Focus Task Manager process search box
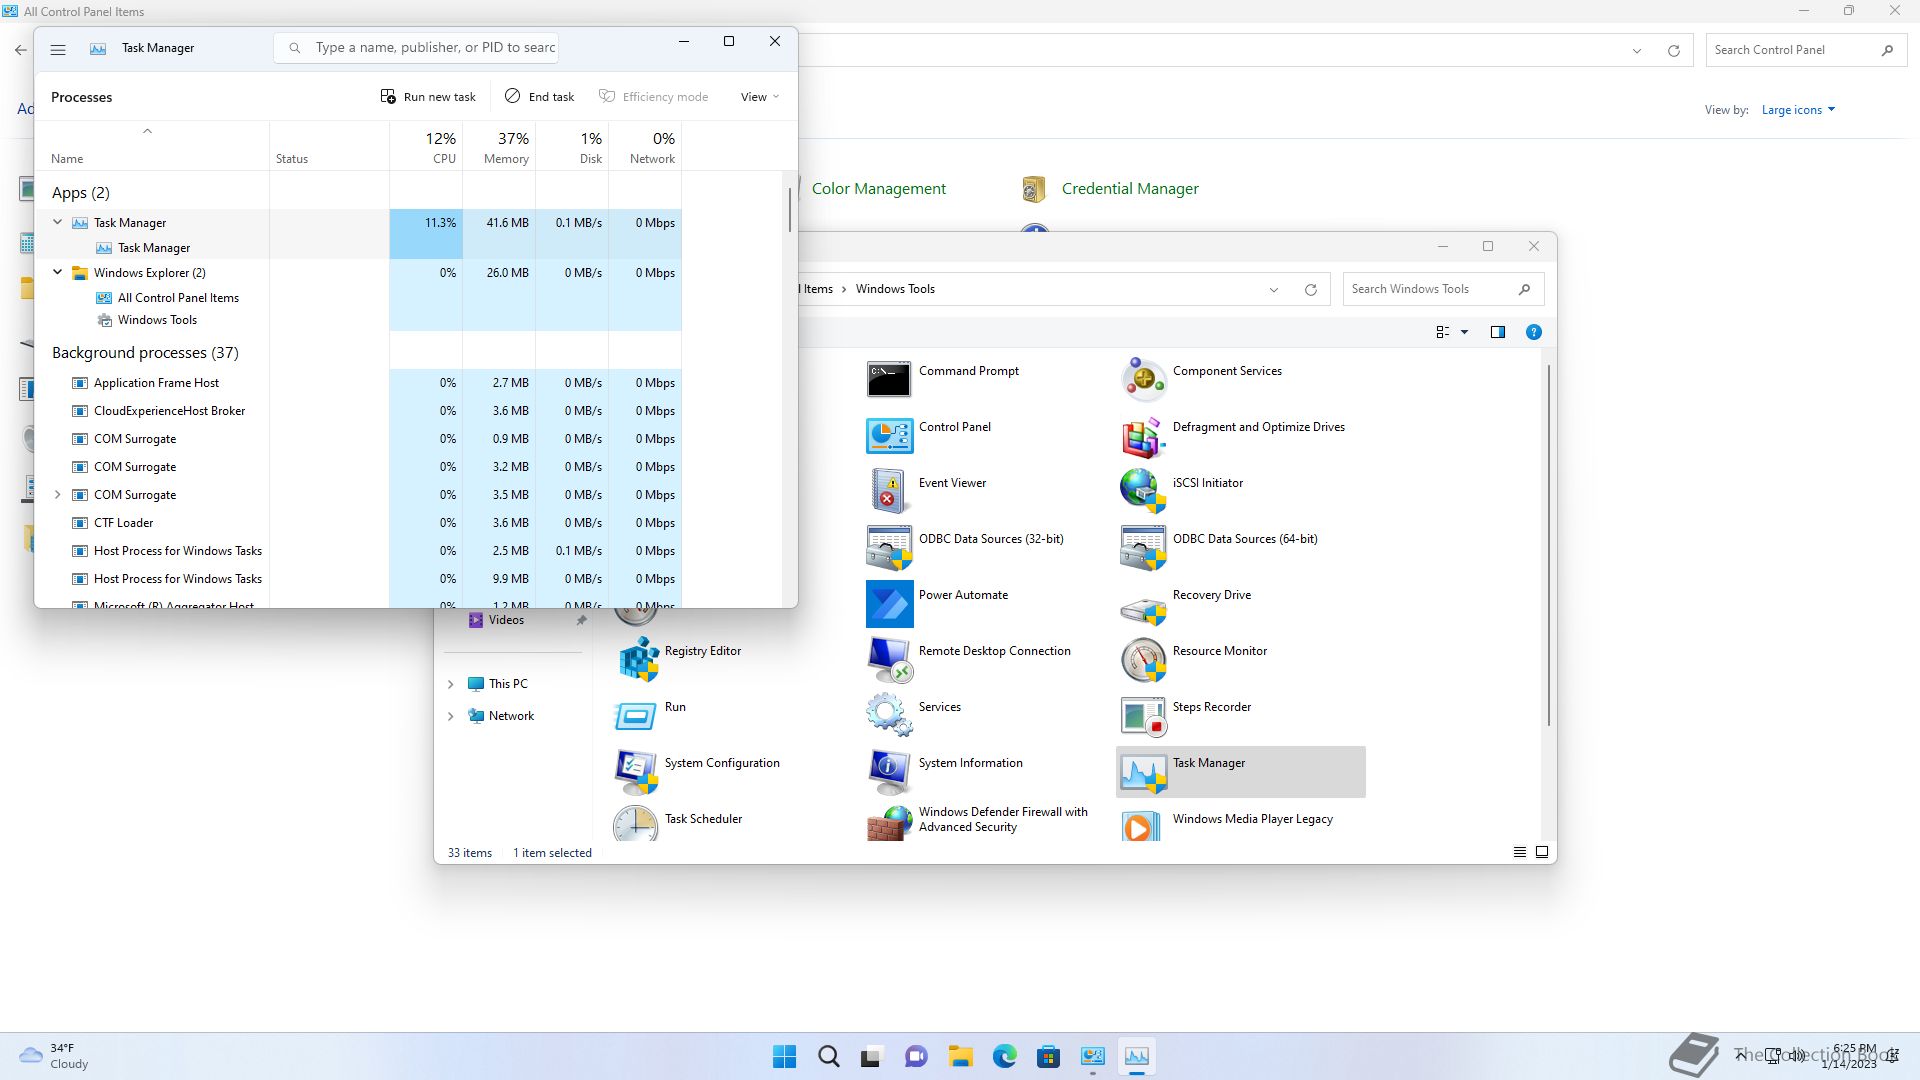Viewport: 1920px width, 1080px height. (416, 48)
